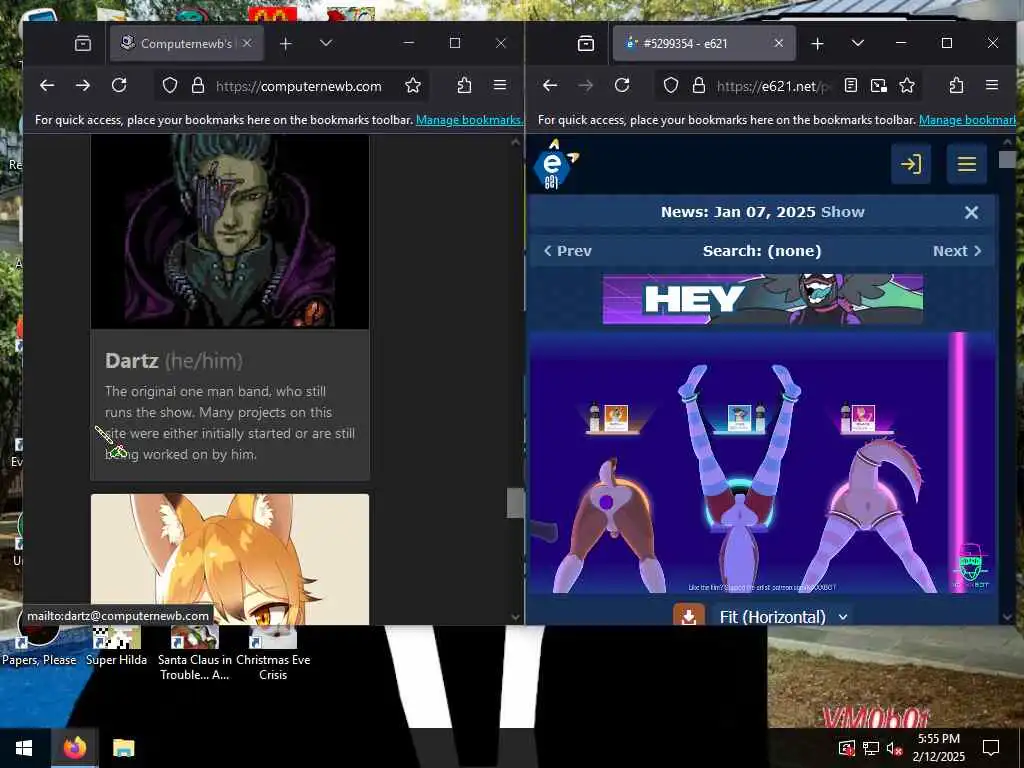Close the #5299354 - e621 tab
Screen dimensions: 1024x768
pos(778,44)
